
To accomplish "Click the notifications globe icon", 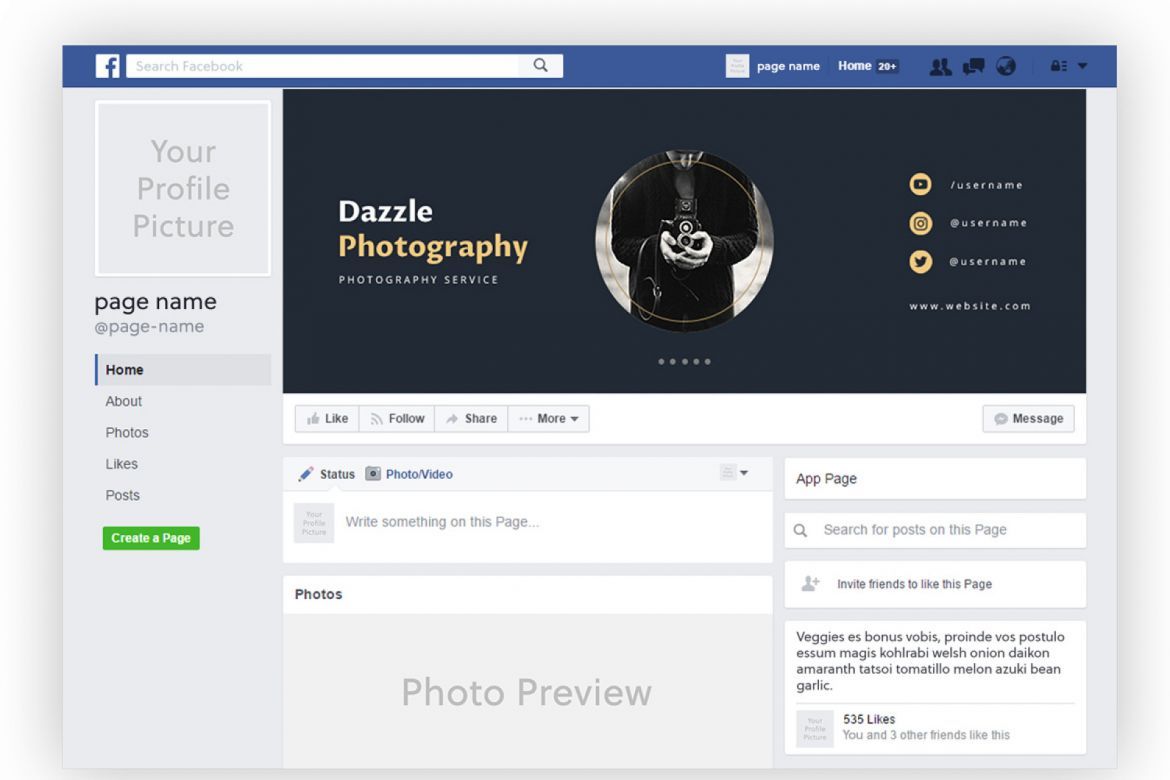I will (x=1006, y=66).
